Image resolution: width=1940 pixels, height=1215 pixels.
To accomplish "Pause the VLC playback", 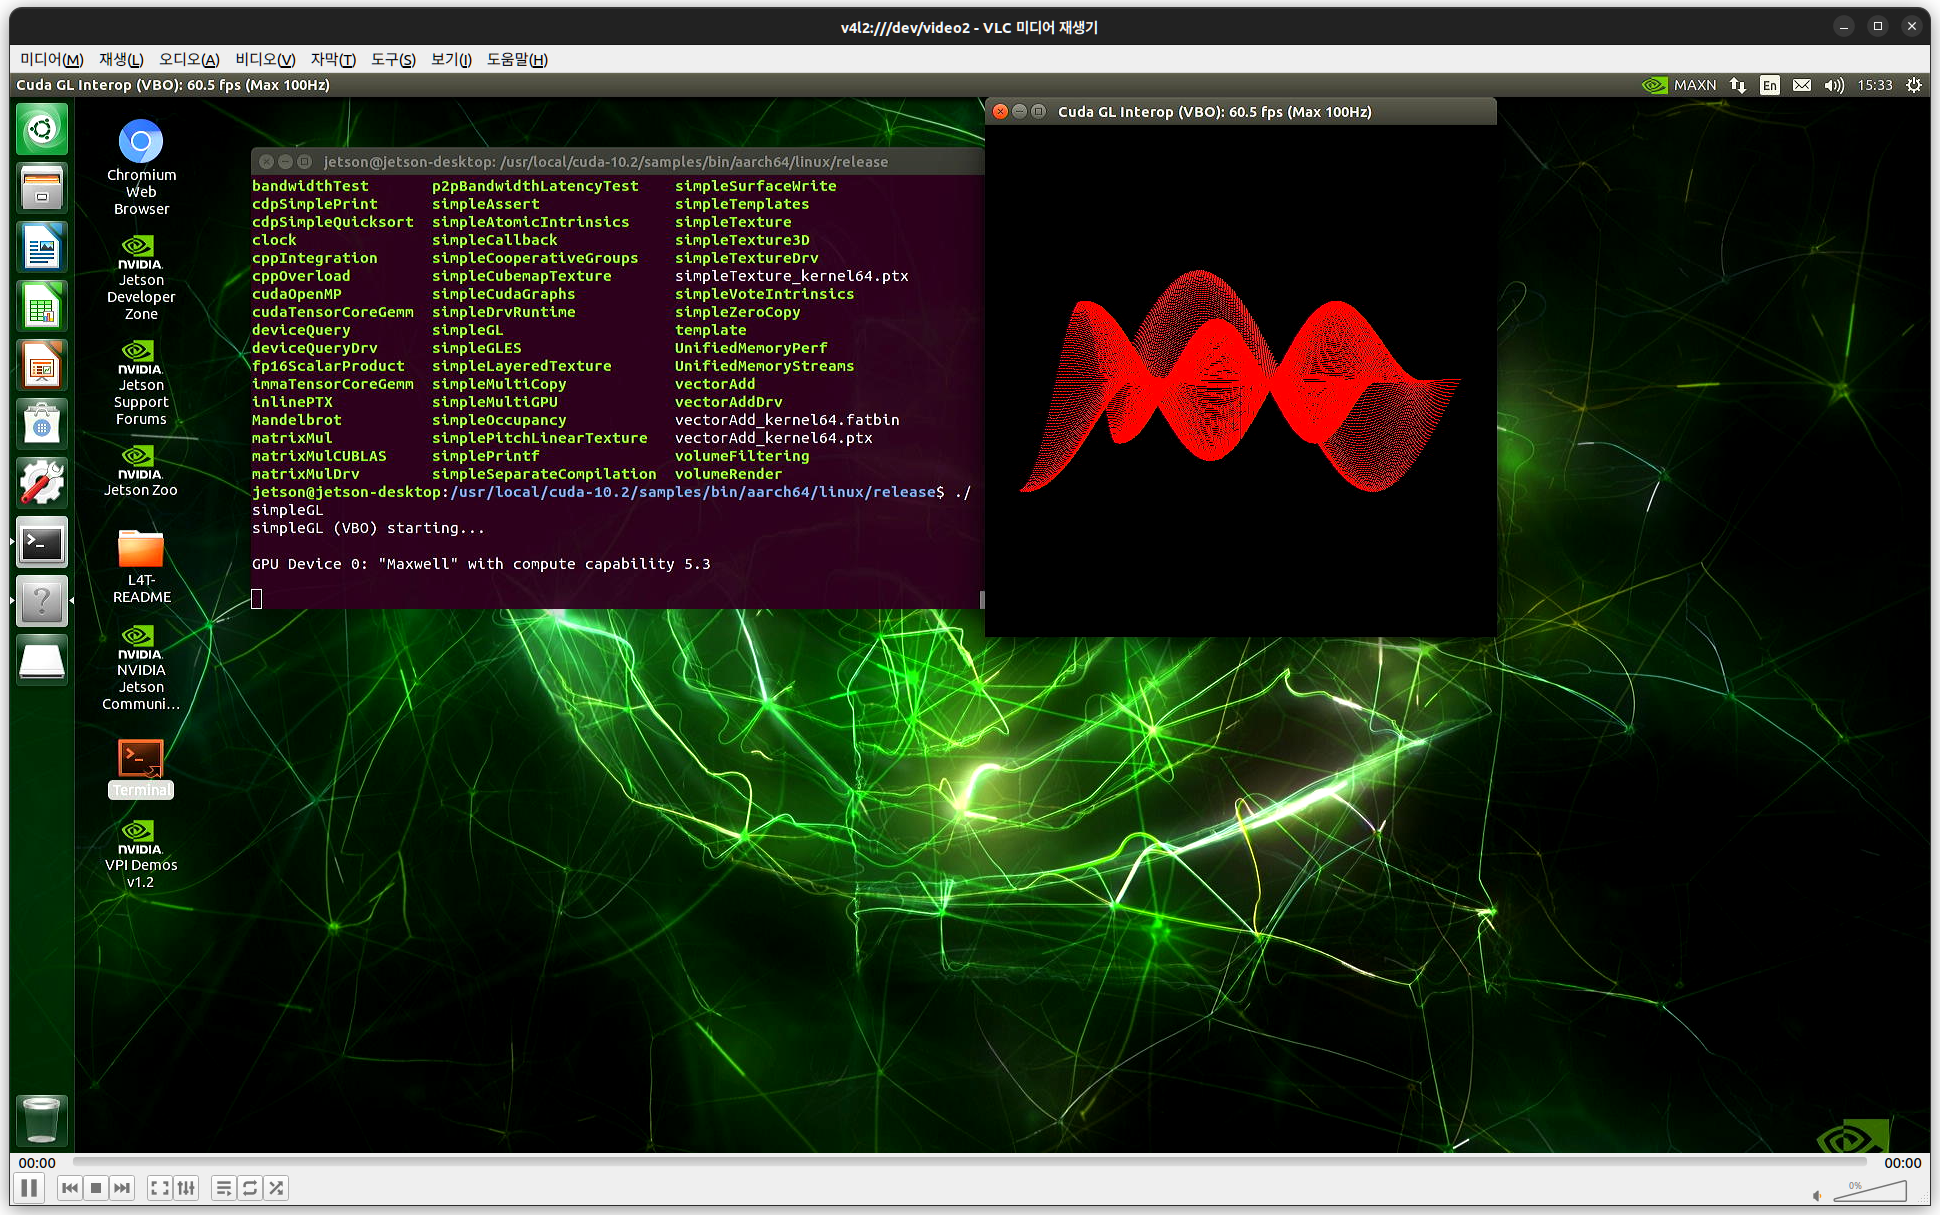I will pyautogui.click(x=29, y=1188).
